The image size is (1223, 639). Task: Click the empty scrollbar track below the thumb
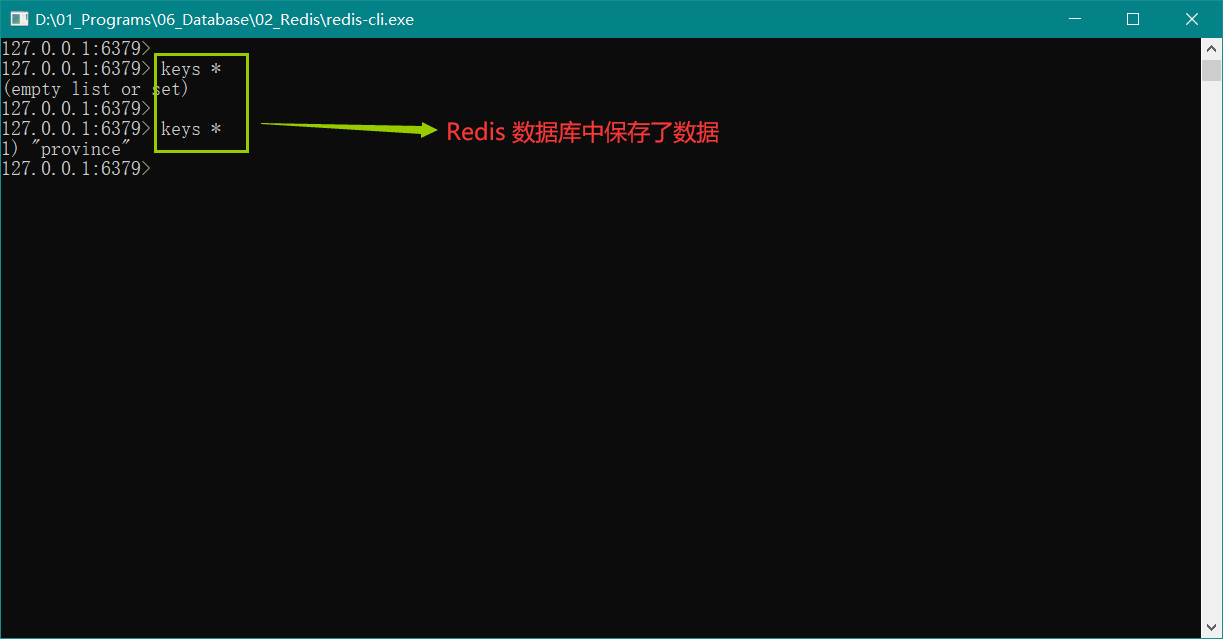1211,350
